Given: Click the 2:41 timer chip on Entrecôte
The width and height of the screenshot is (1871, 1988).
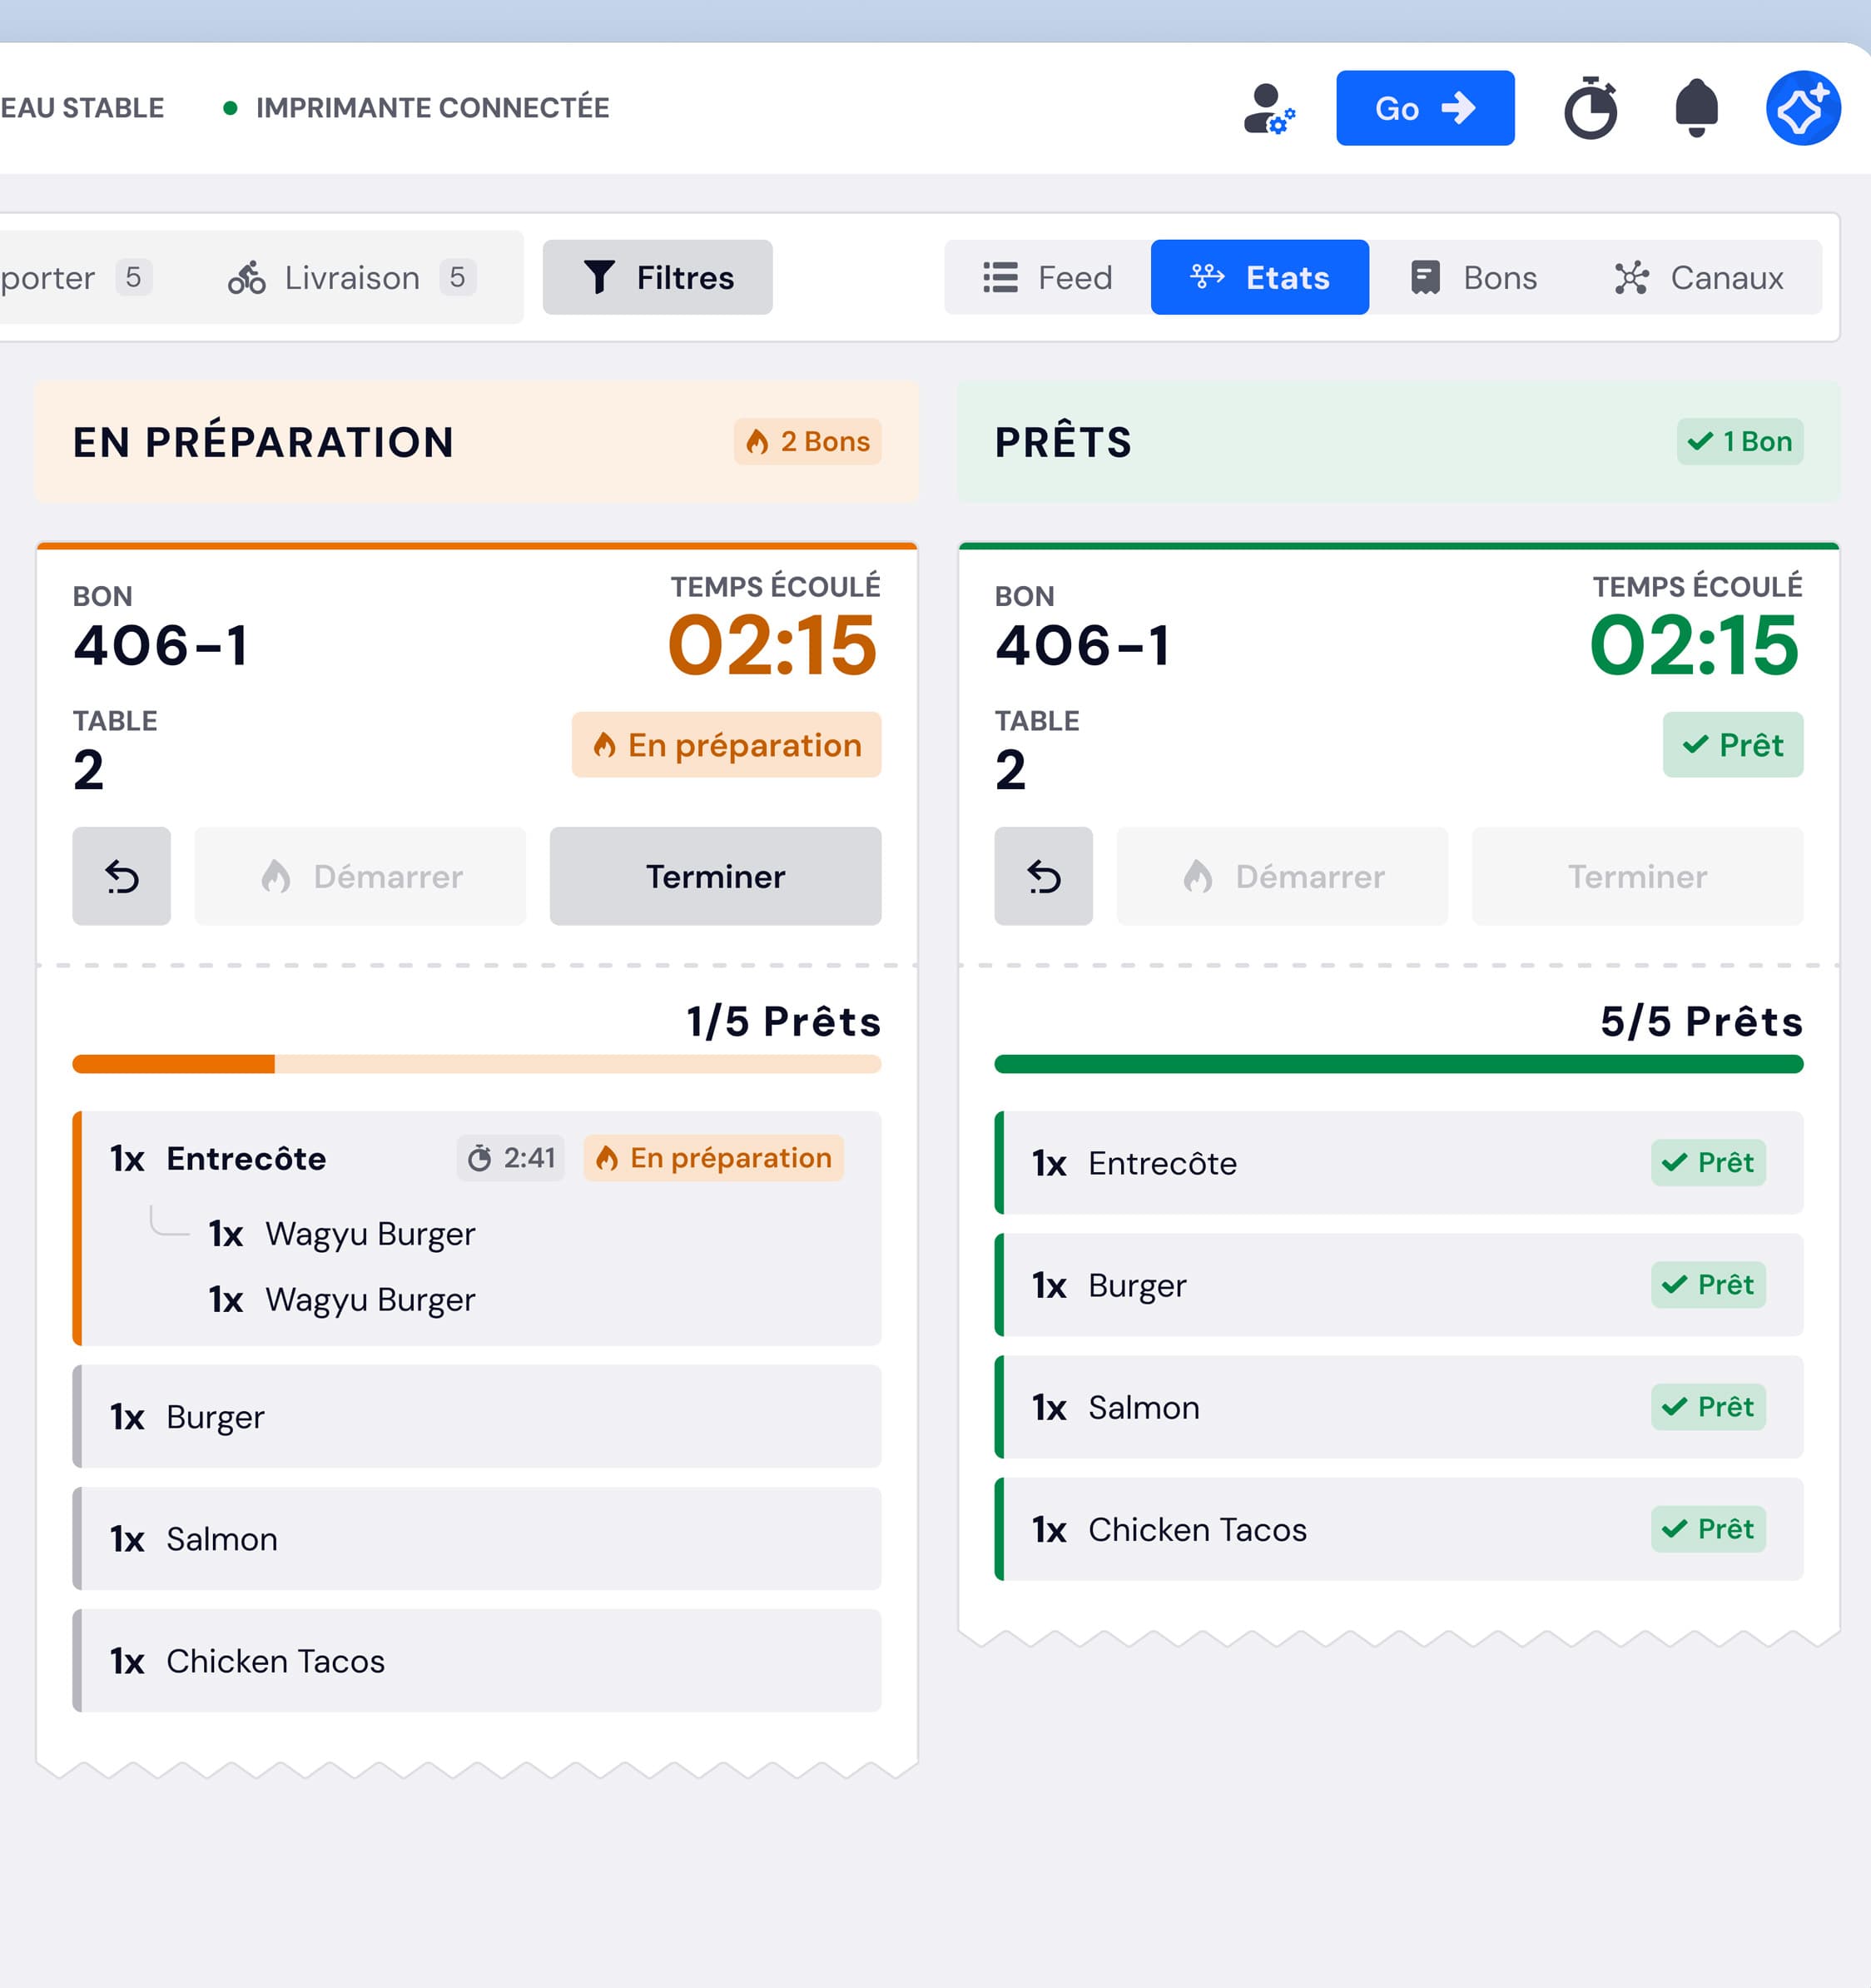Looking at the screenshot, I should point(511,1158).
